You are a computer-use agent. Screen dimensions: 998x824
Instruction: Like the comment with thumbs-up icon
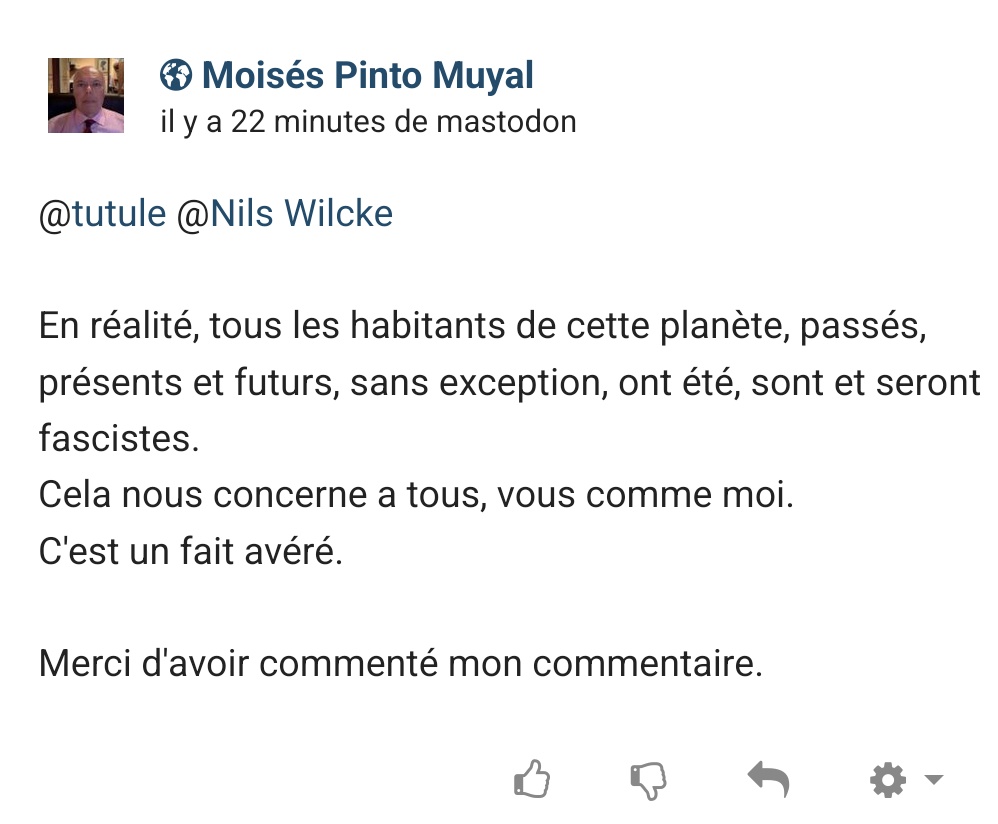(x=531, y=779)
